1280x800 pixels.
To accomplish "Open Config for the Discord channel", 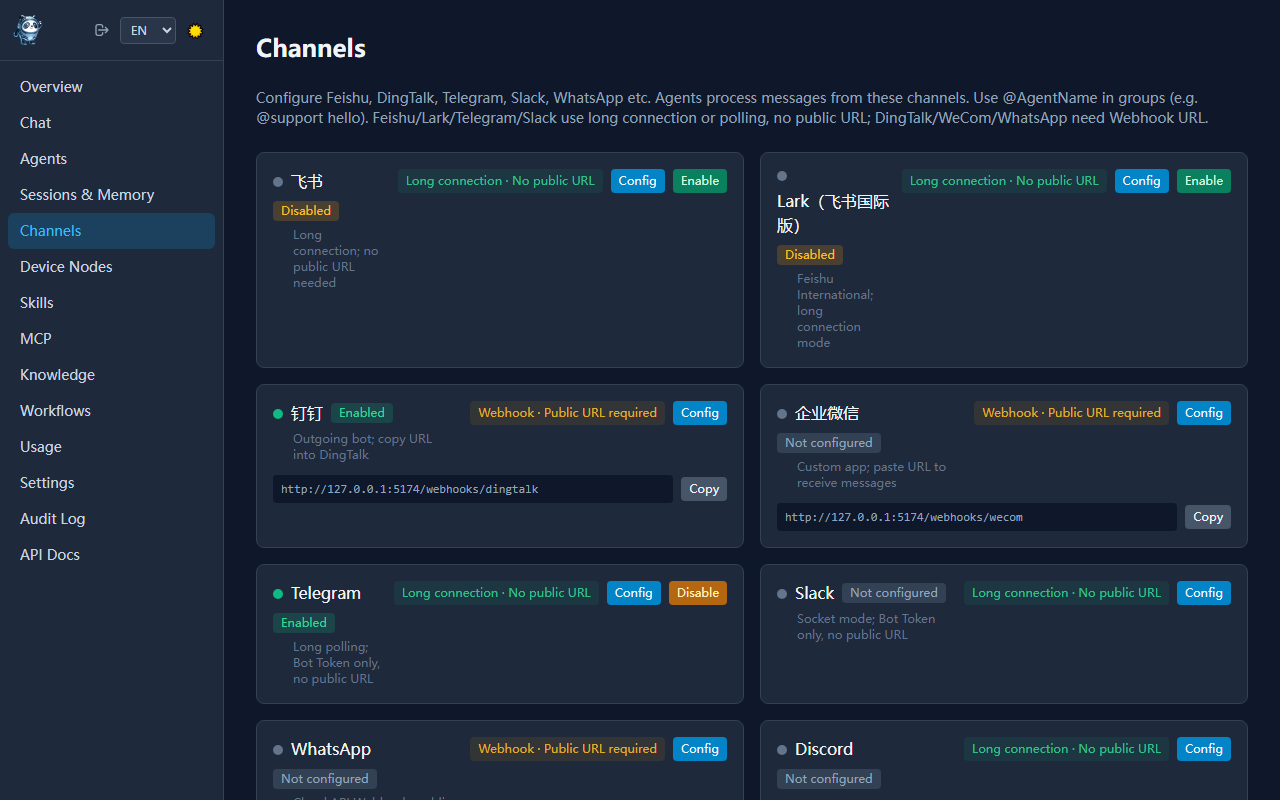I will point(1204,749).
